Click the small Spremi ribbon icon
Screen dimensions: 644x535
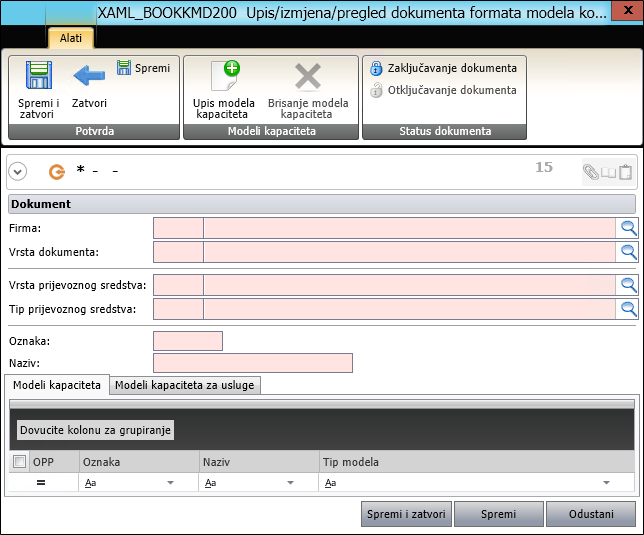pos(124,67)
